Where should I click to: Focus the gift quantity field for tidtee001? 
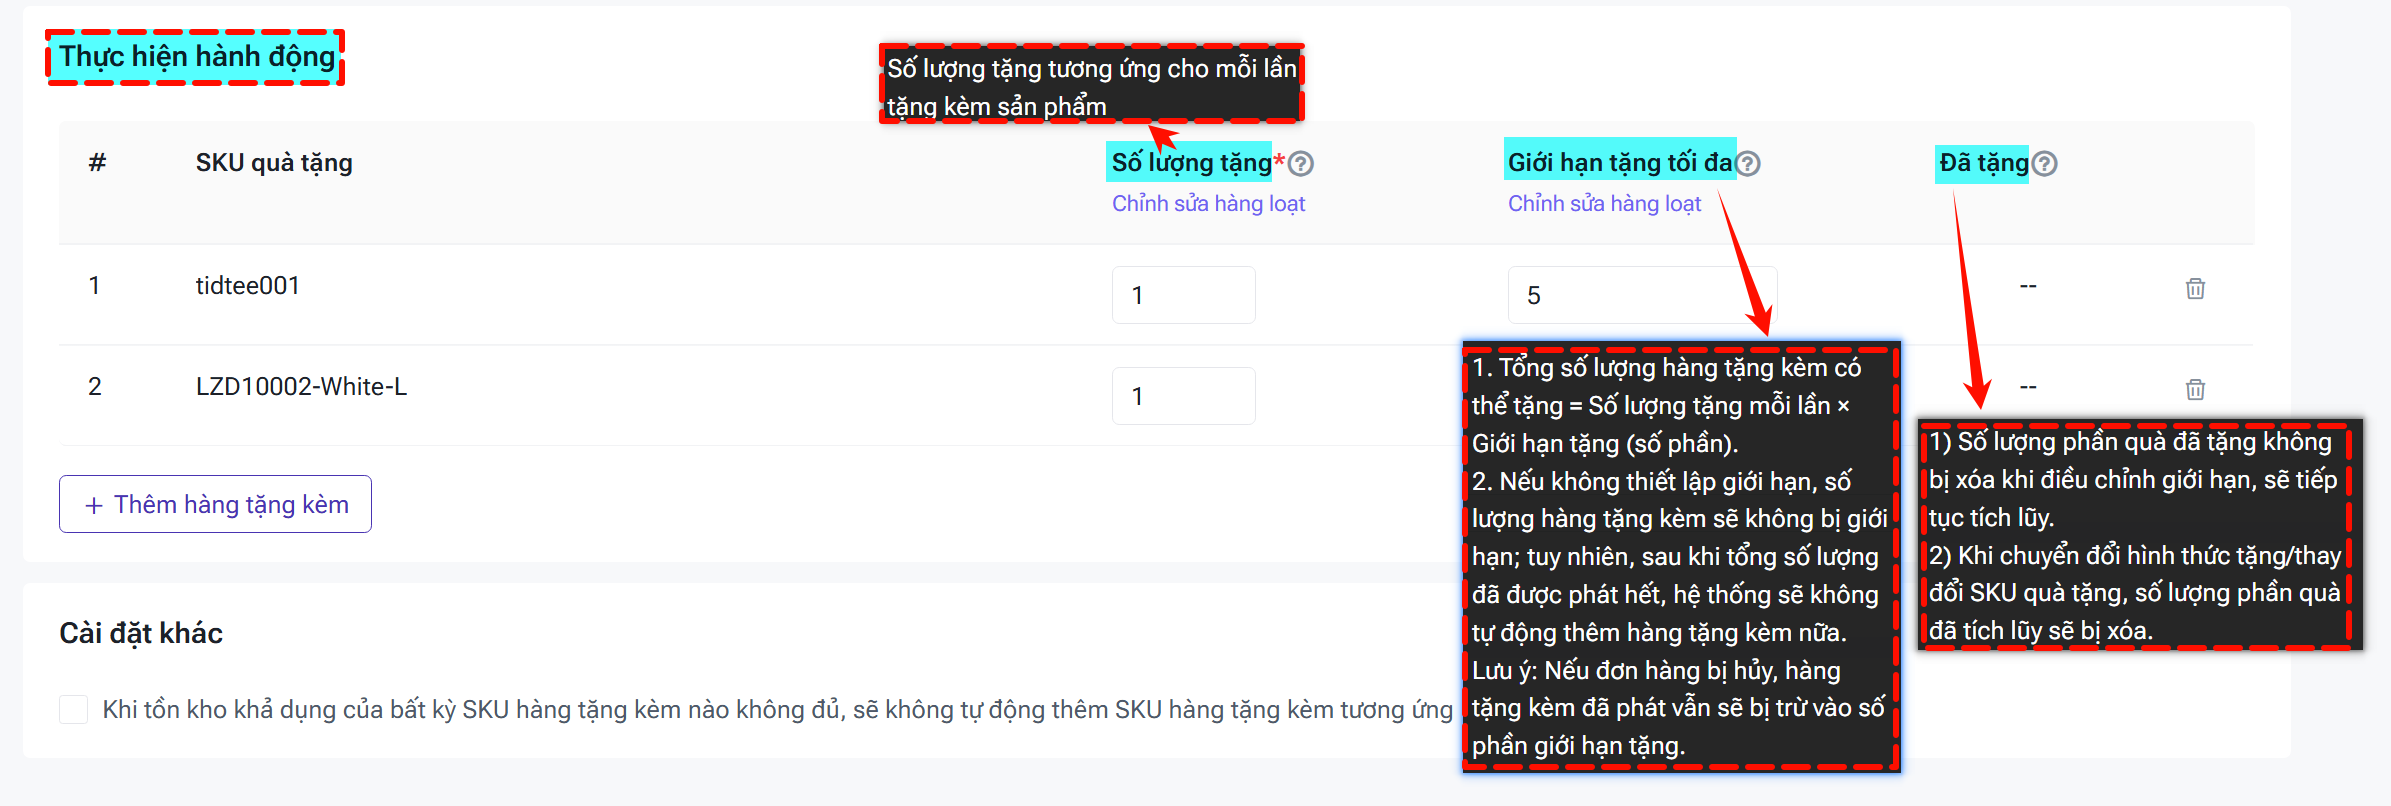point(1183,295)
